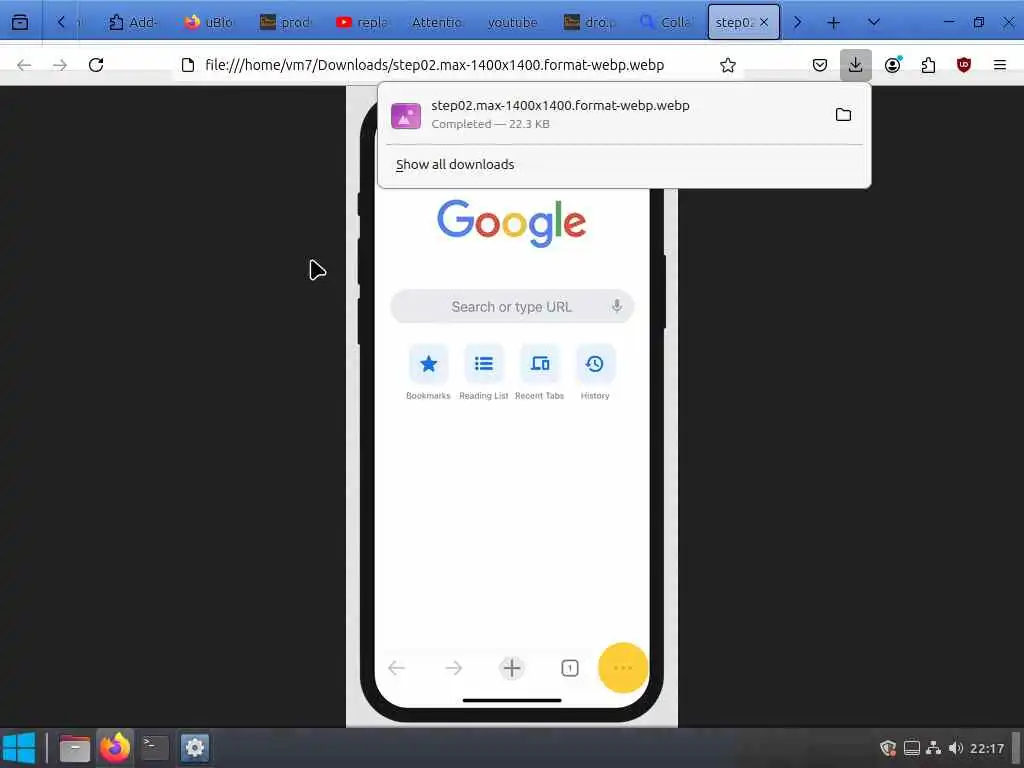Viewport: 1024px width, 768px height.
Task: Open the terminal from the taskbar
Action: (155, 748)
